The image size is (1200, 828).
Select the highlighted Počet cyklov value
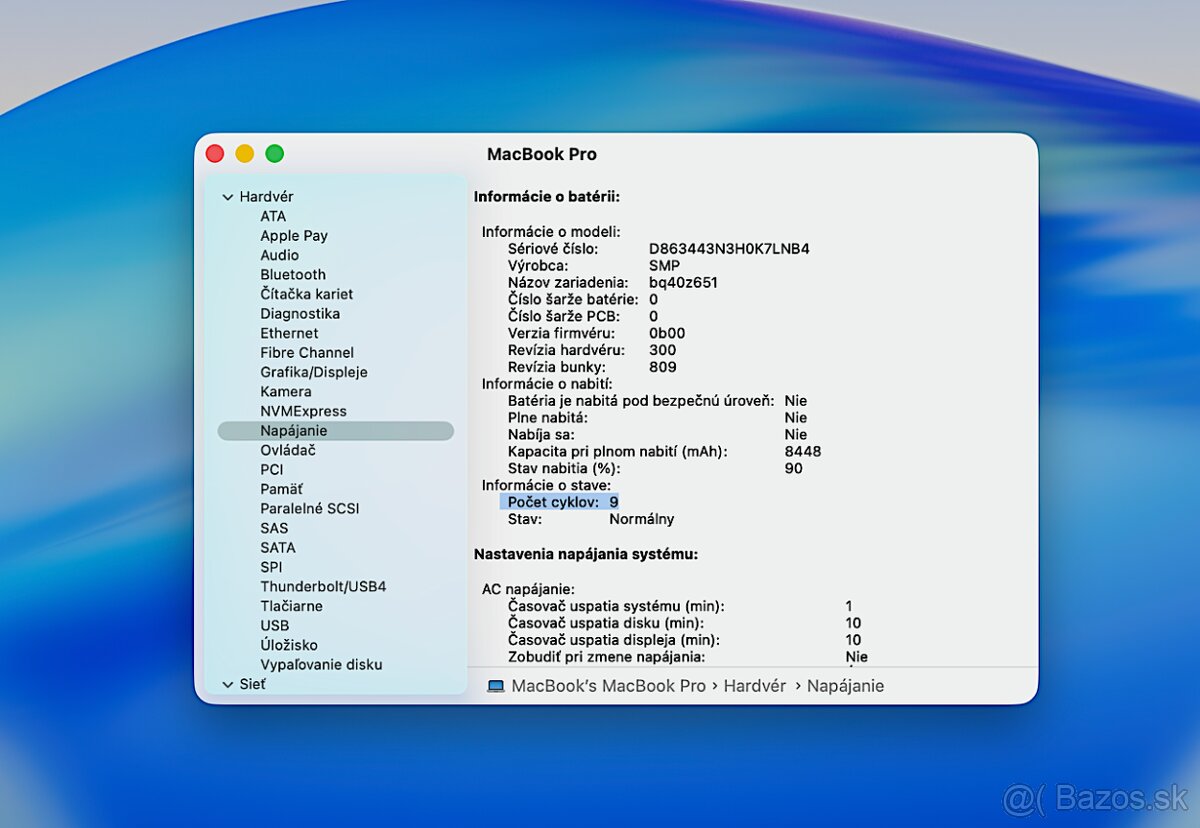coord(560,501)
